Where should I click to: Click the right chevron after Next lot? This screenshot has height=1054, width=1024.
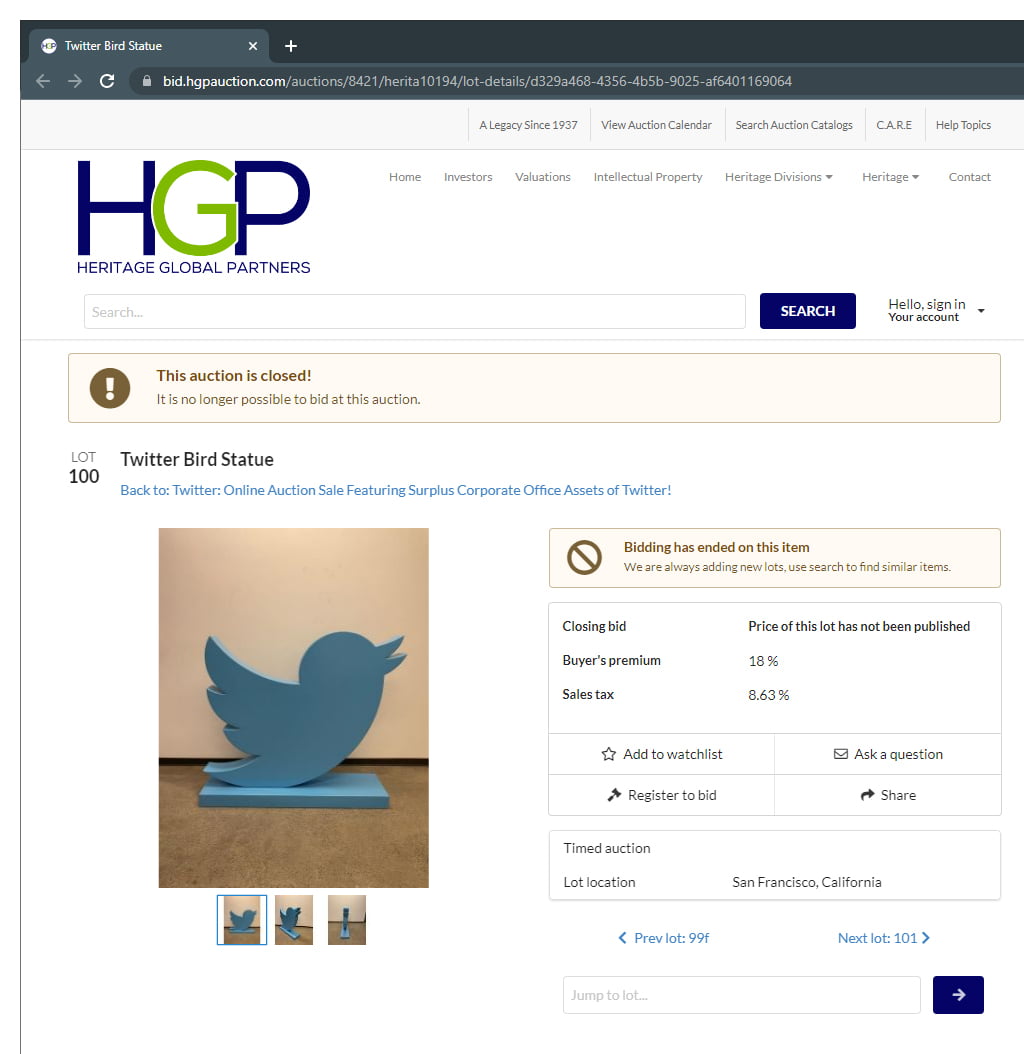tap(926, 938)
